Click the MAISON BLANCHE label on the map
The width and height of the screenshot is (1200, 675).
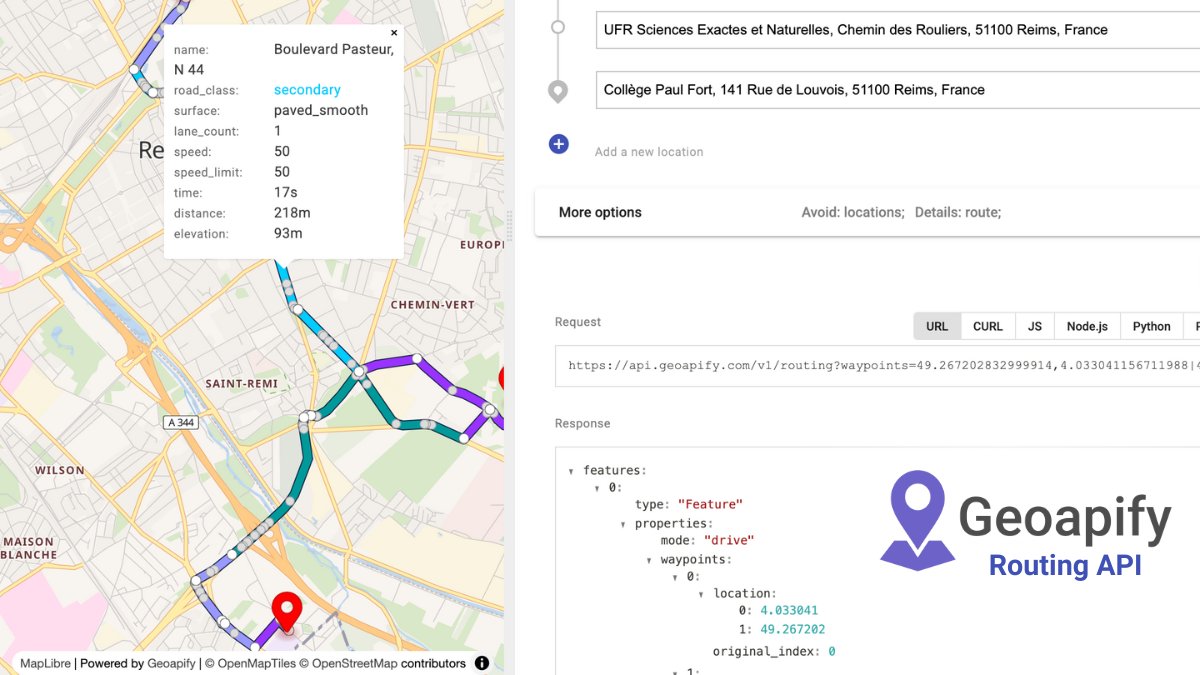pos(27,548)
